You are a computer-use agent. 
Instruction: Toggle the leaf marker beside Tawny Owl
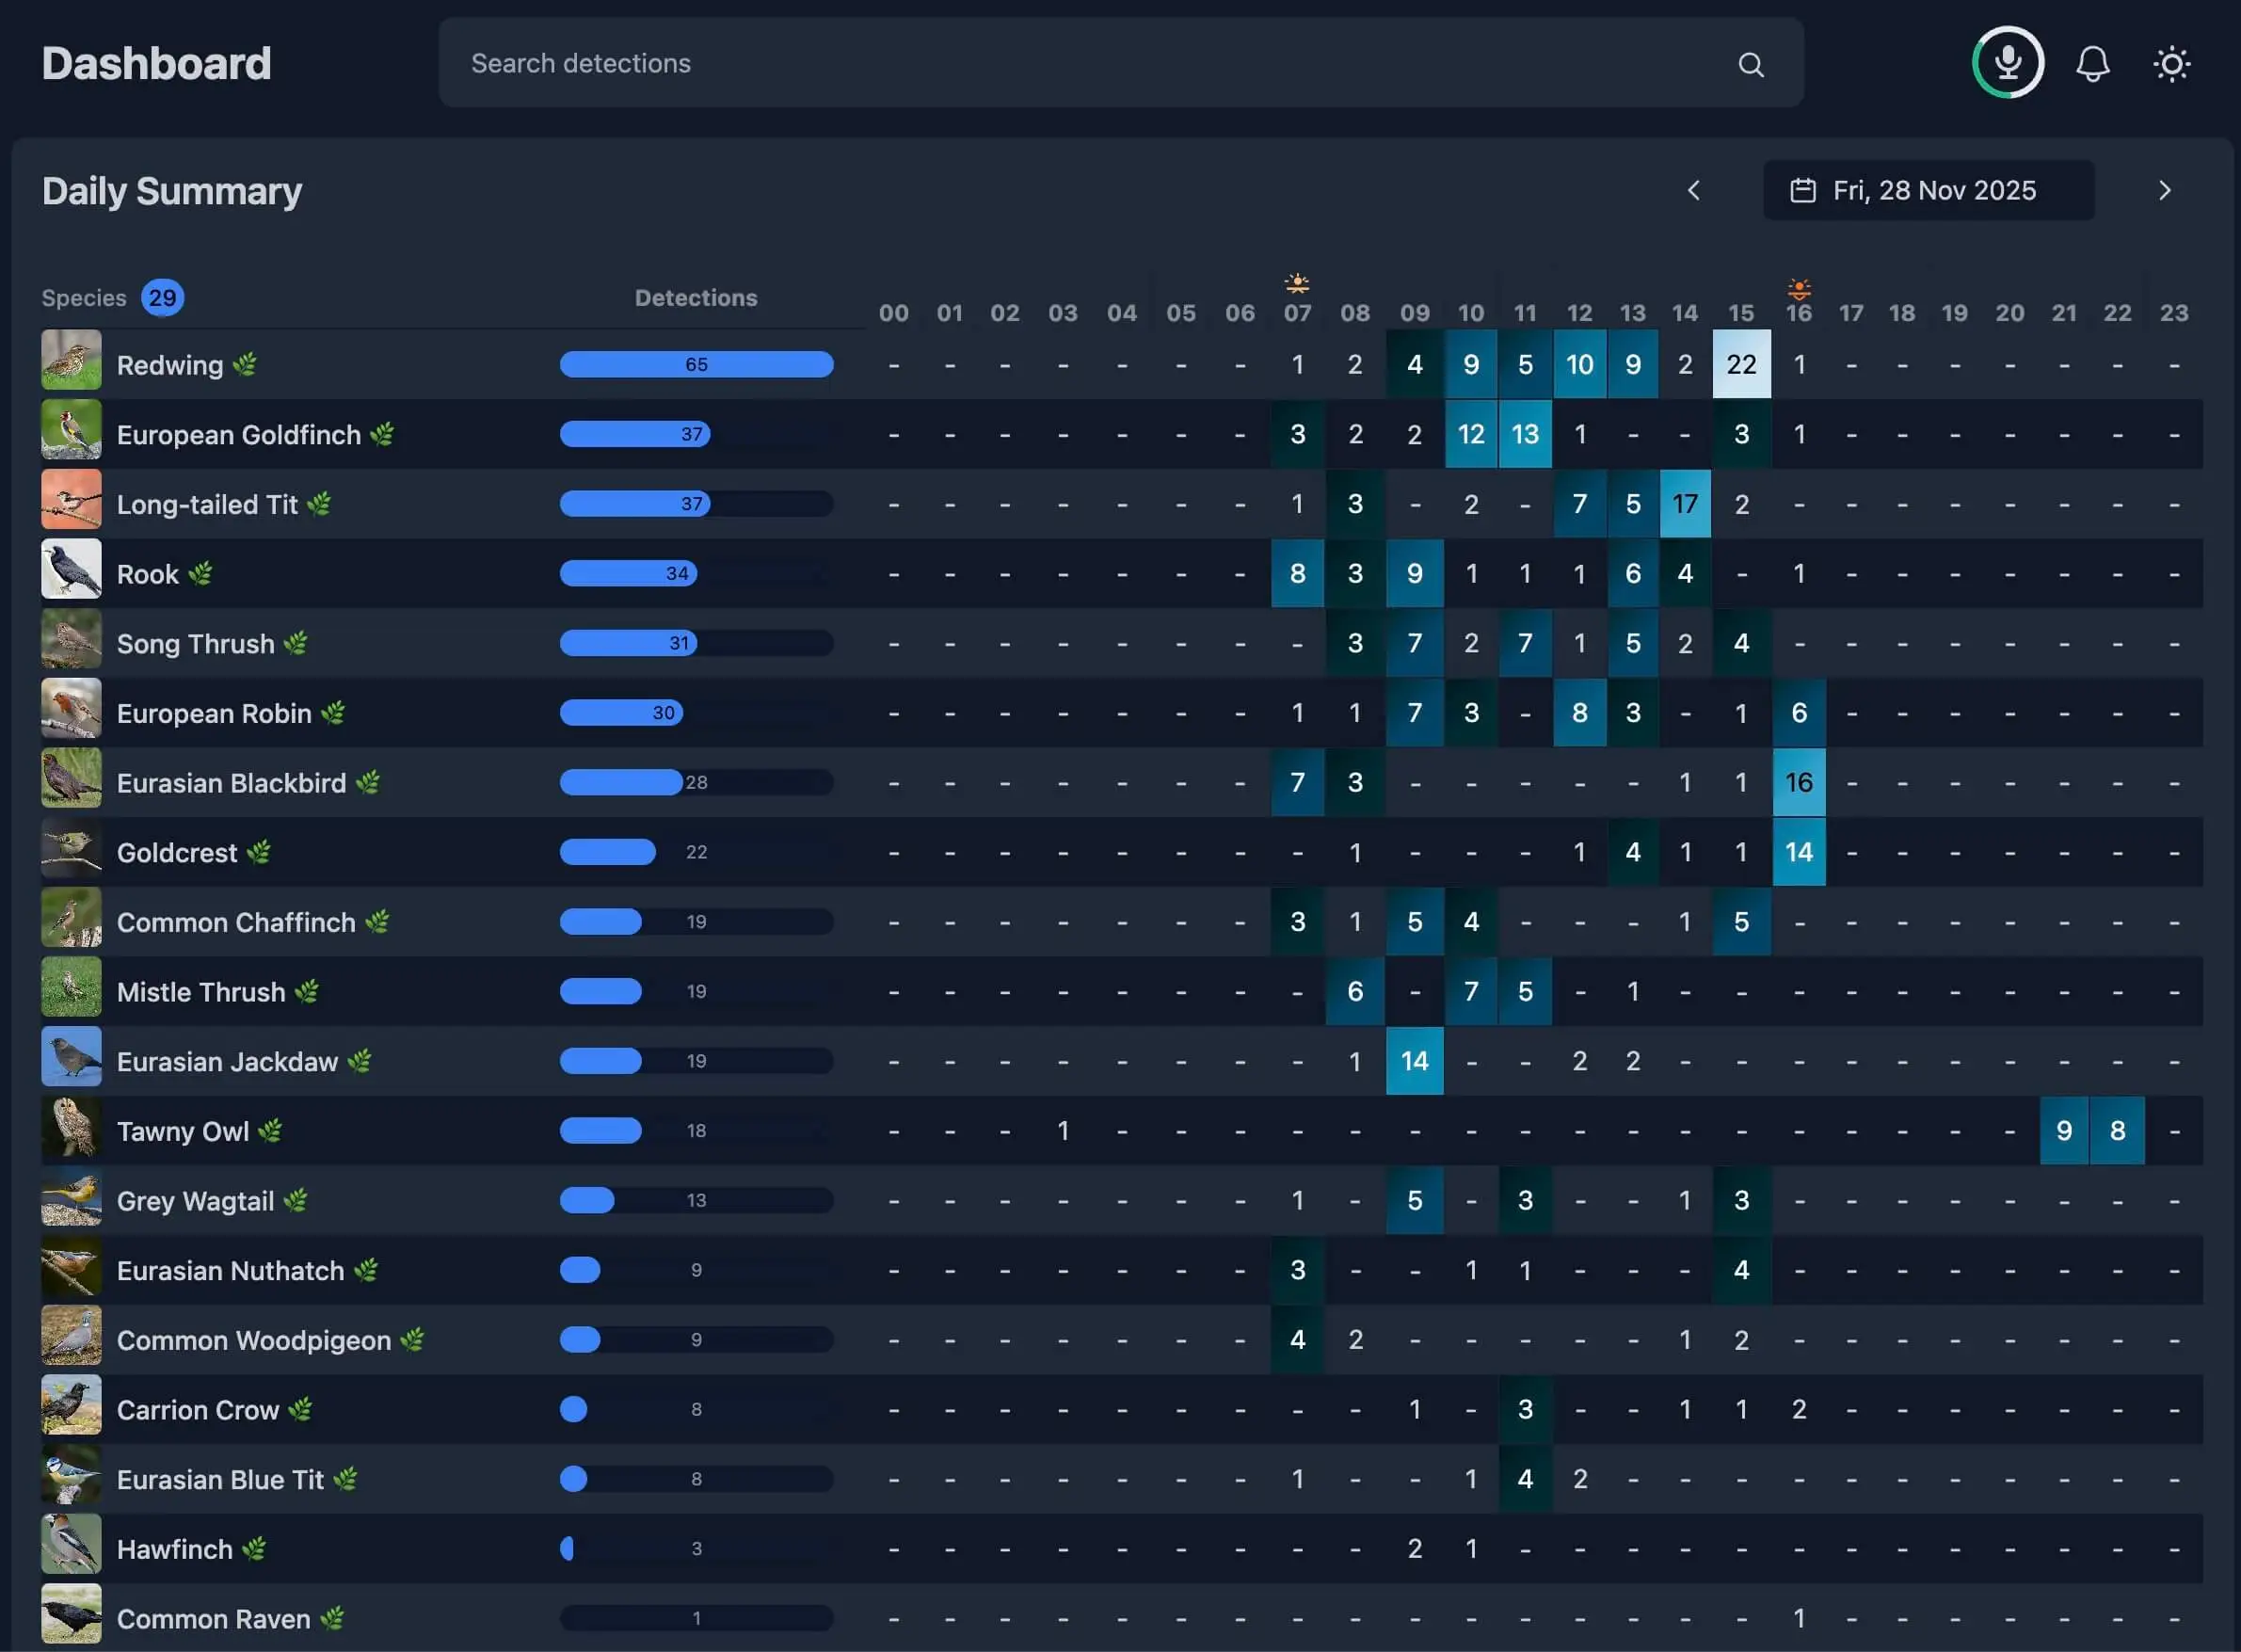coord(270,1130)
